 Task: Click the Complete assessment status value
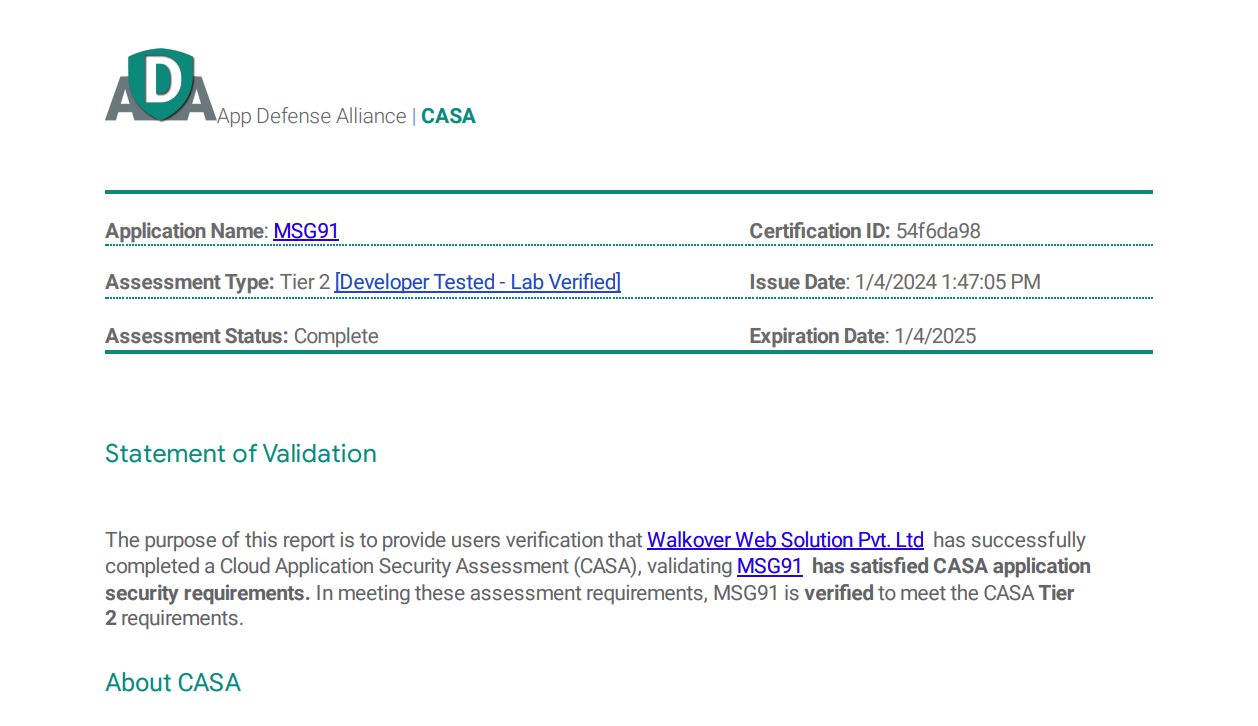coord(336,336)
